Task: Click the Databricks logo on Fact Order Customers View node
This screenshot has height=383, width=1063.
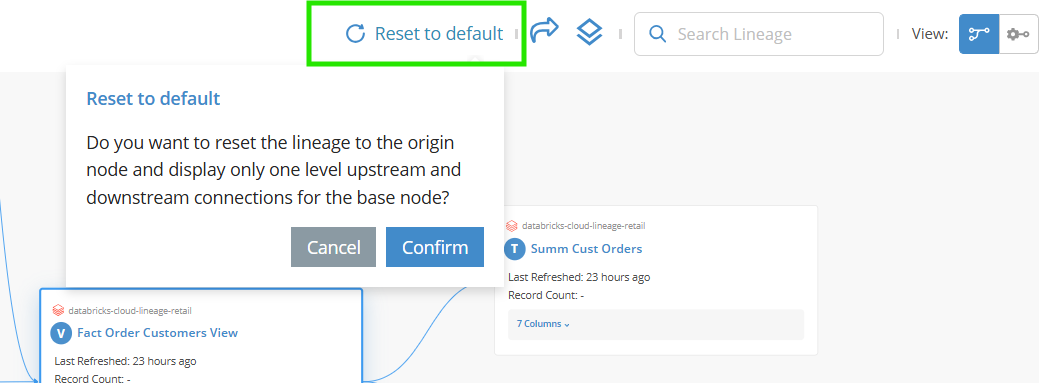Action: pyautogui.click(x=58, y=310)
